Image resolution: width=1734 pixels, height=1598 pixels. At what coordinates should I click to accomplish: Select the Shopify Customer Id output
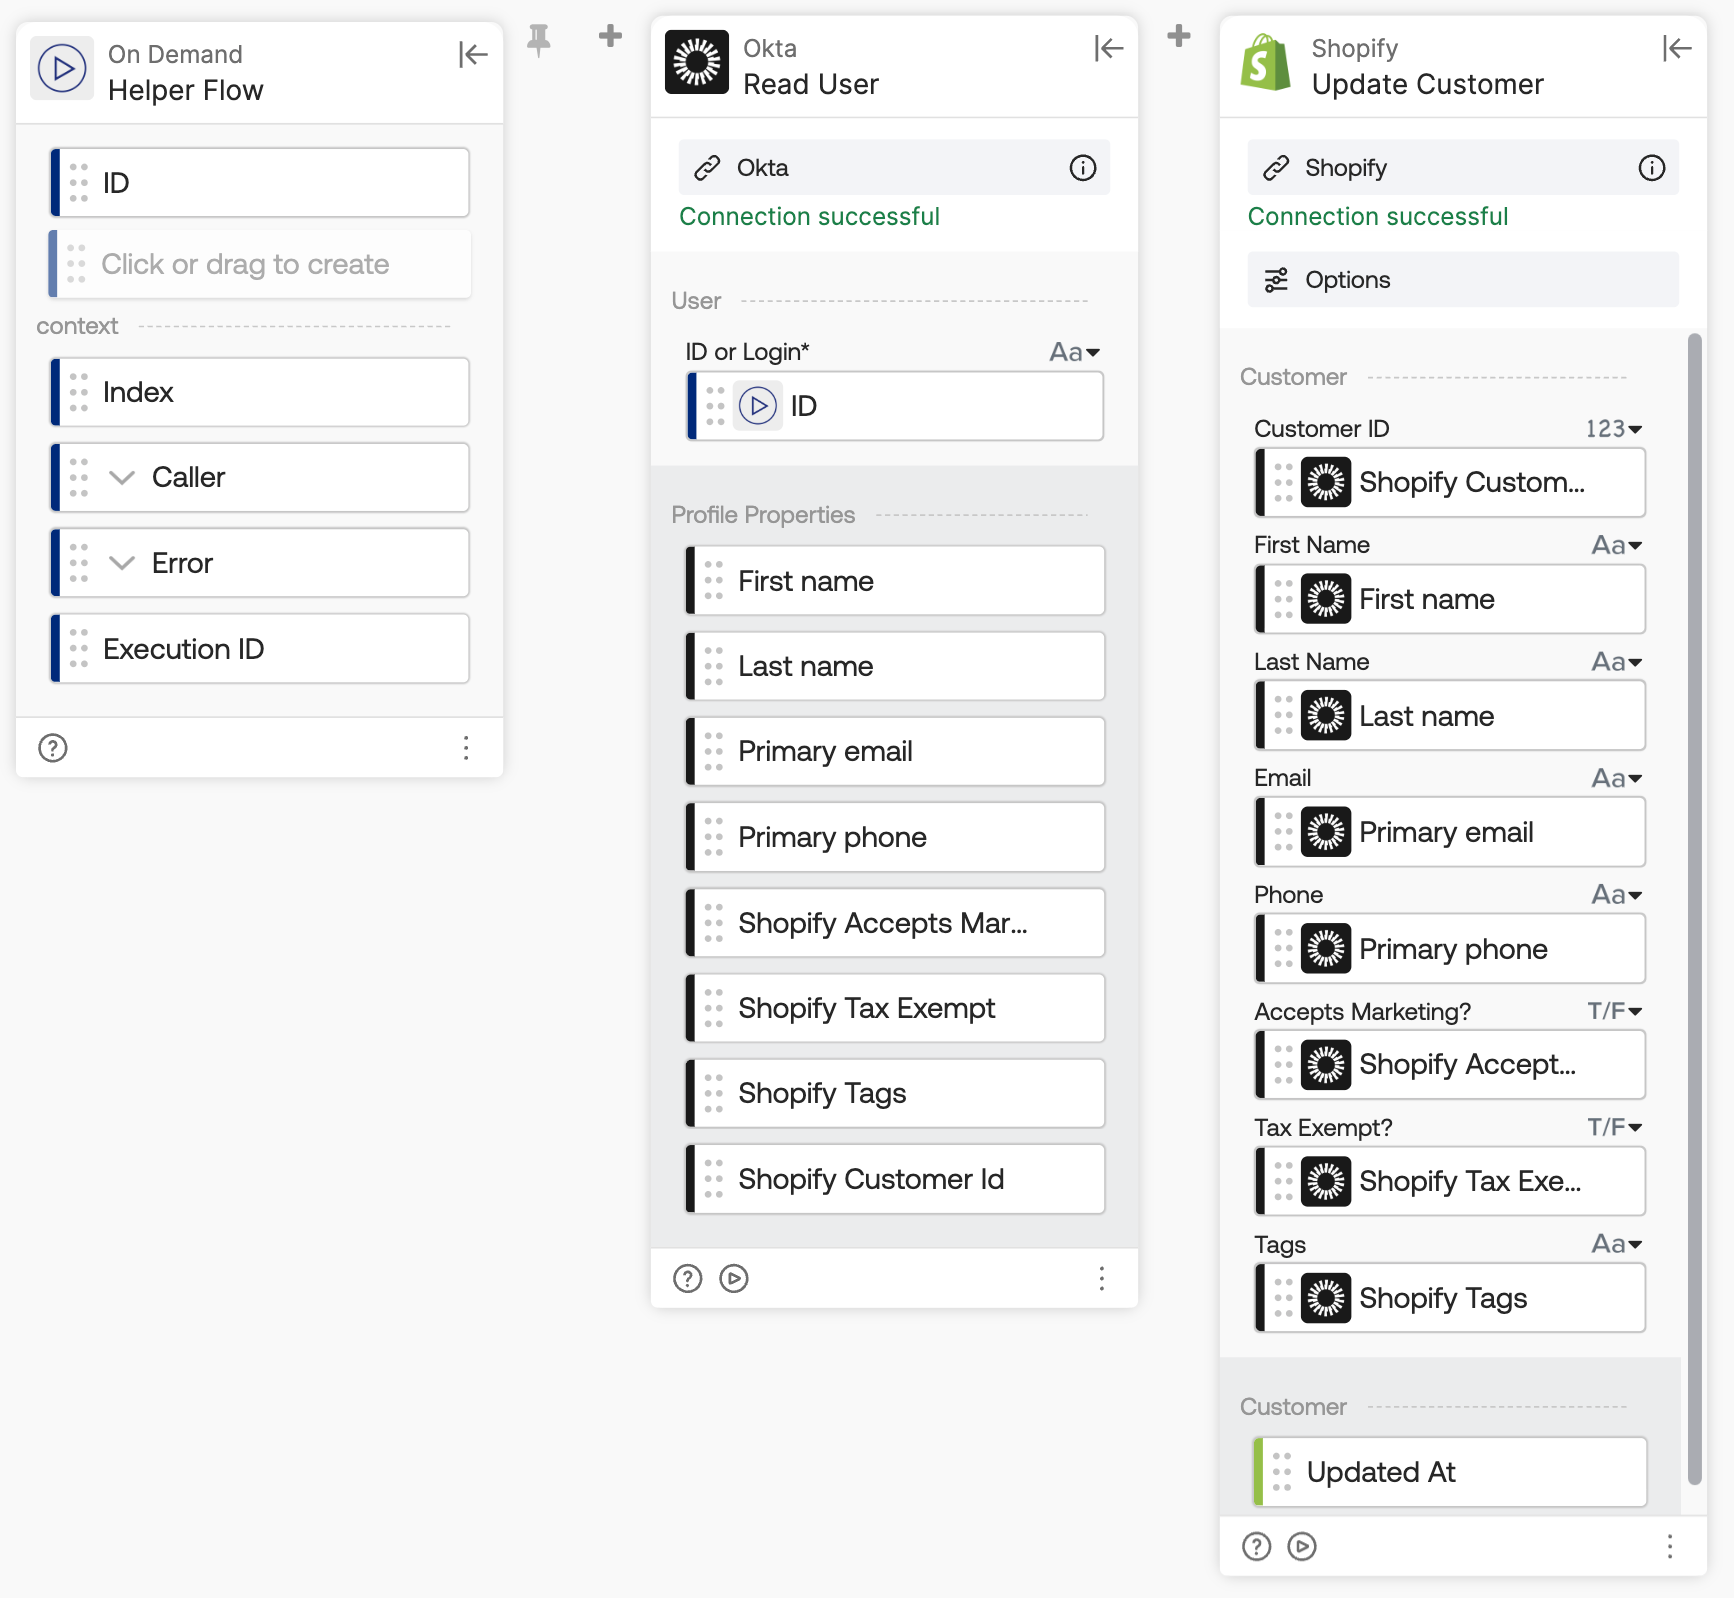coord(895,1179)
